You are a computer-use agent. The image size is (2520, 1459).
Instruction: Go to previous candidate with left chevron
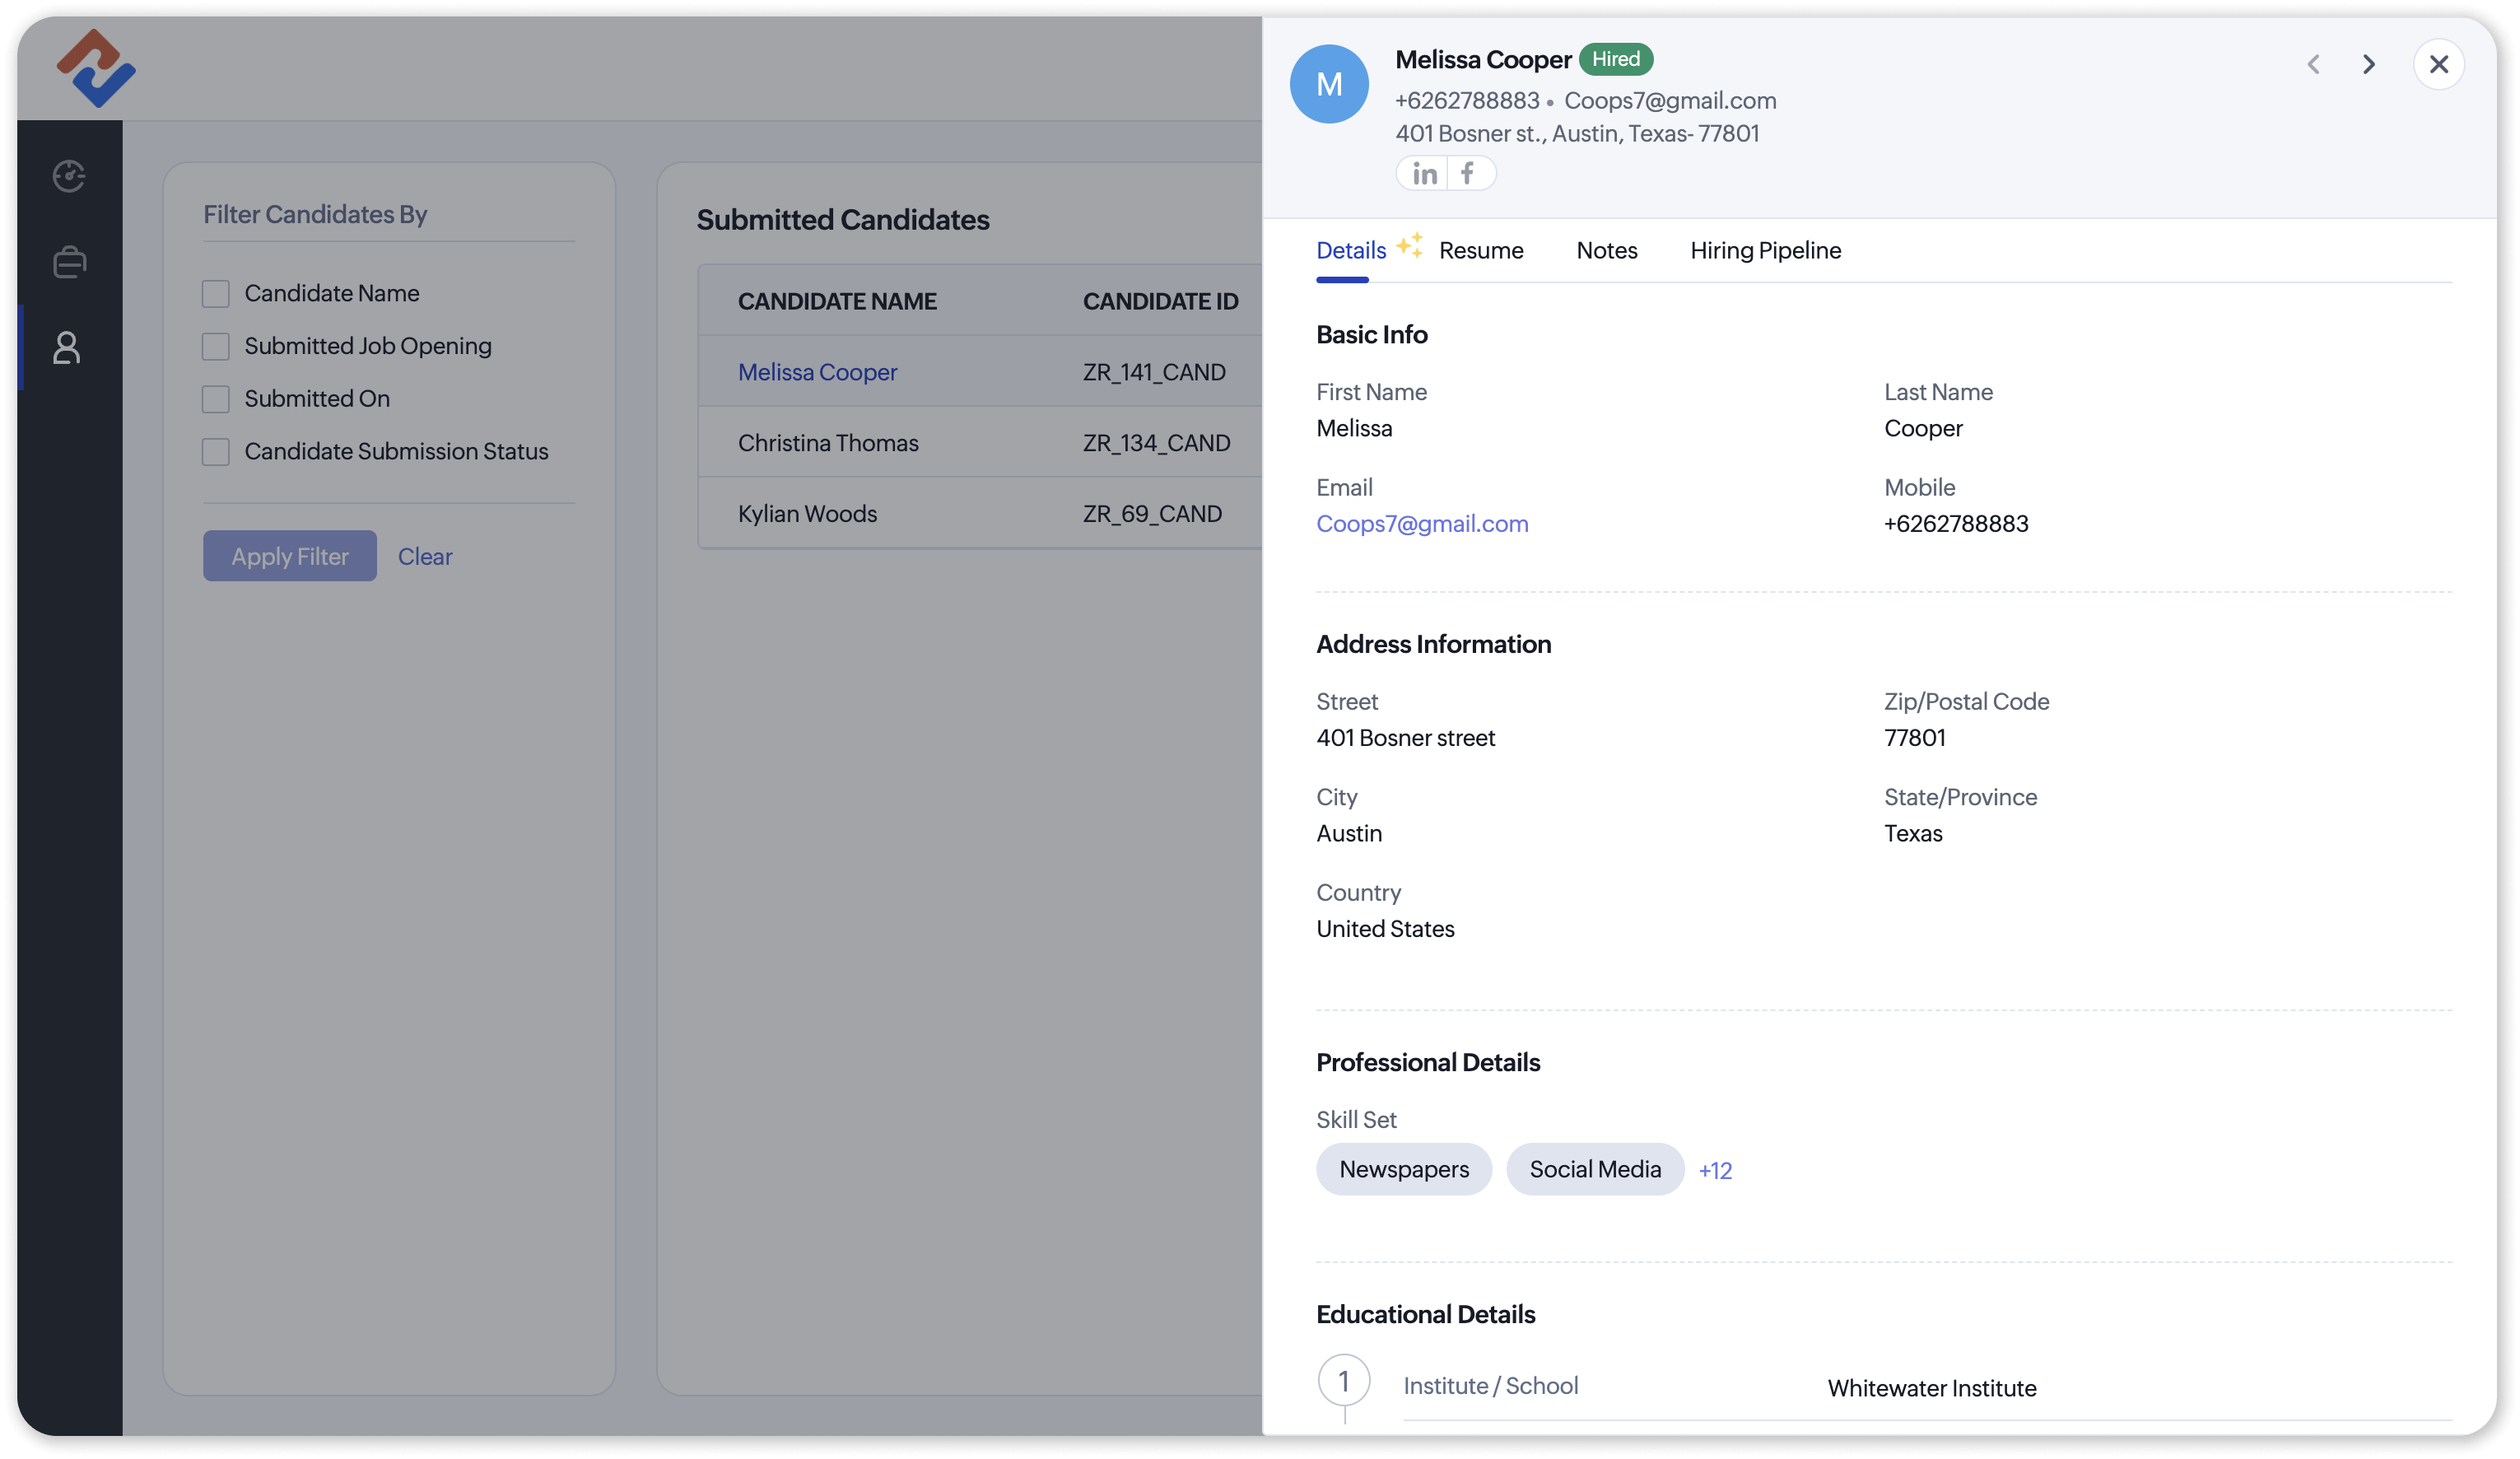coord(2313,65)
